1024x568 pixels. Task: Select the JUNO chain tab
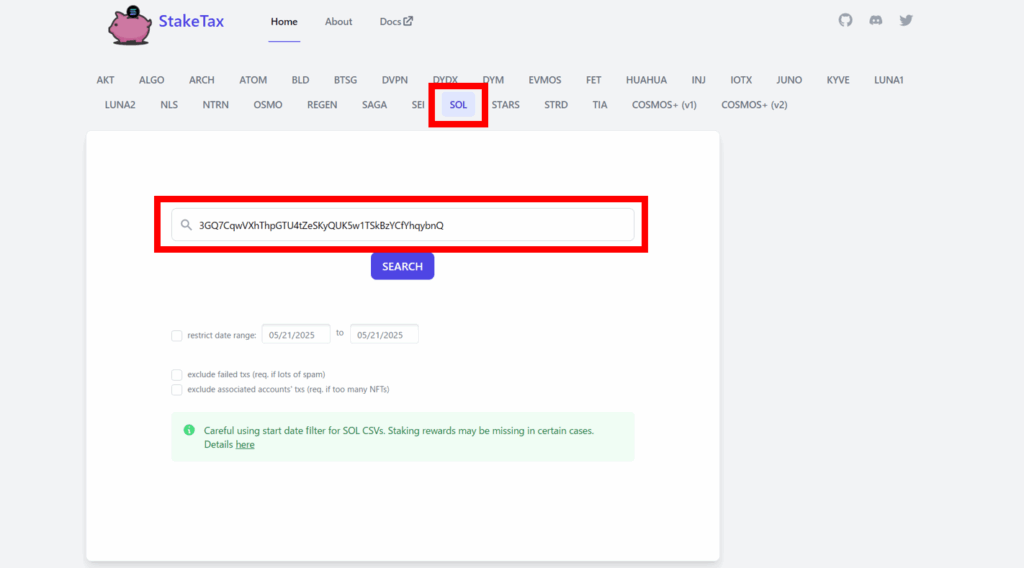coord(789,80)
